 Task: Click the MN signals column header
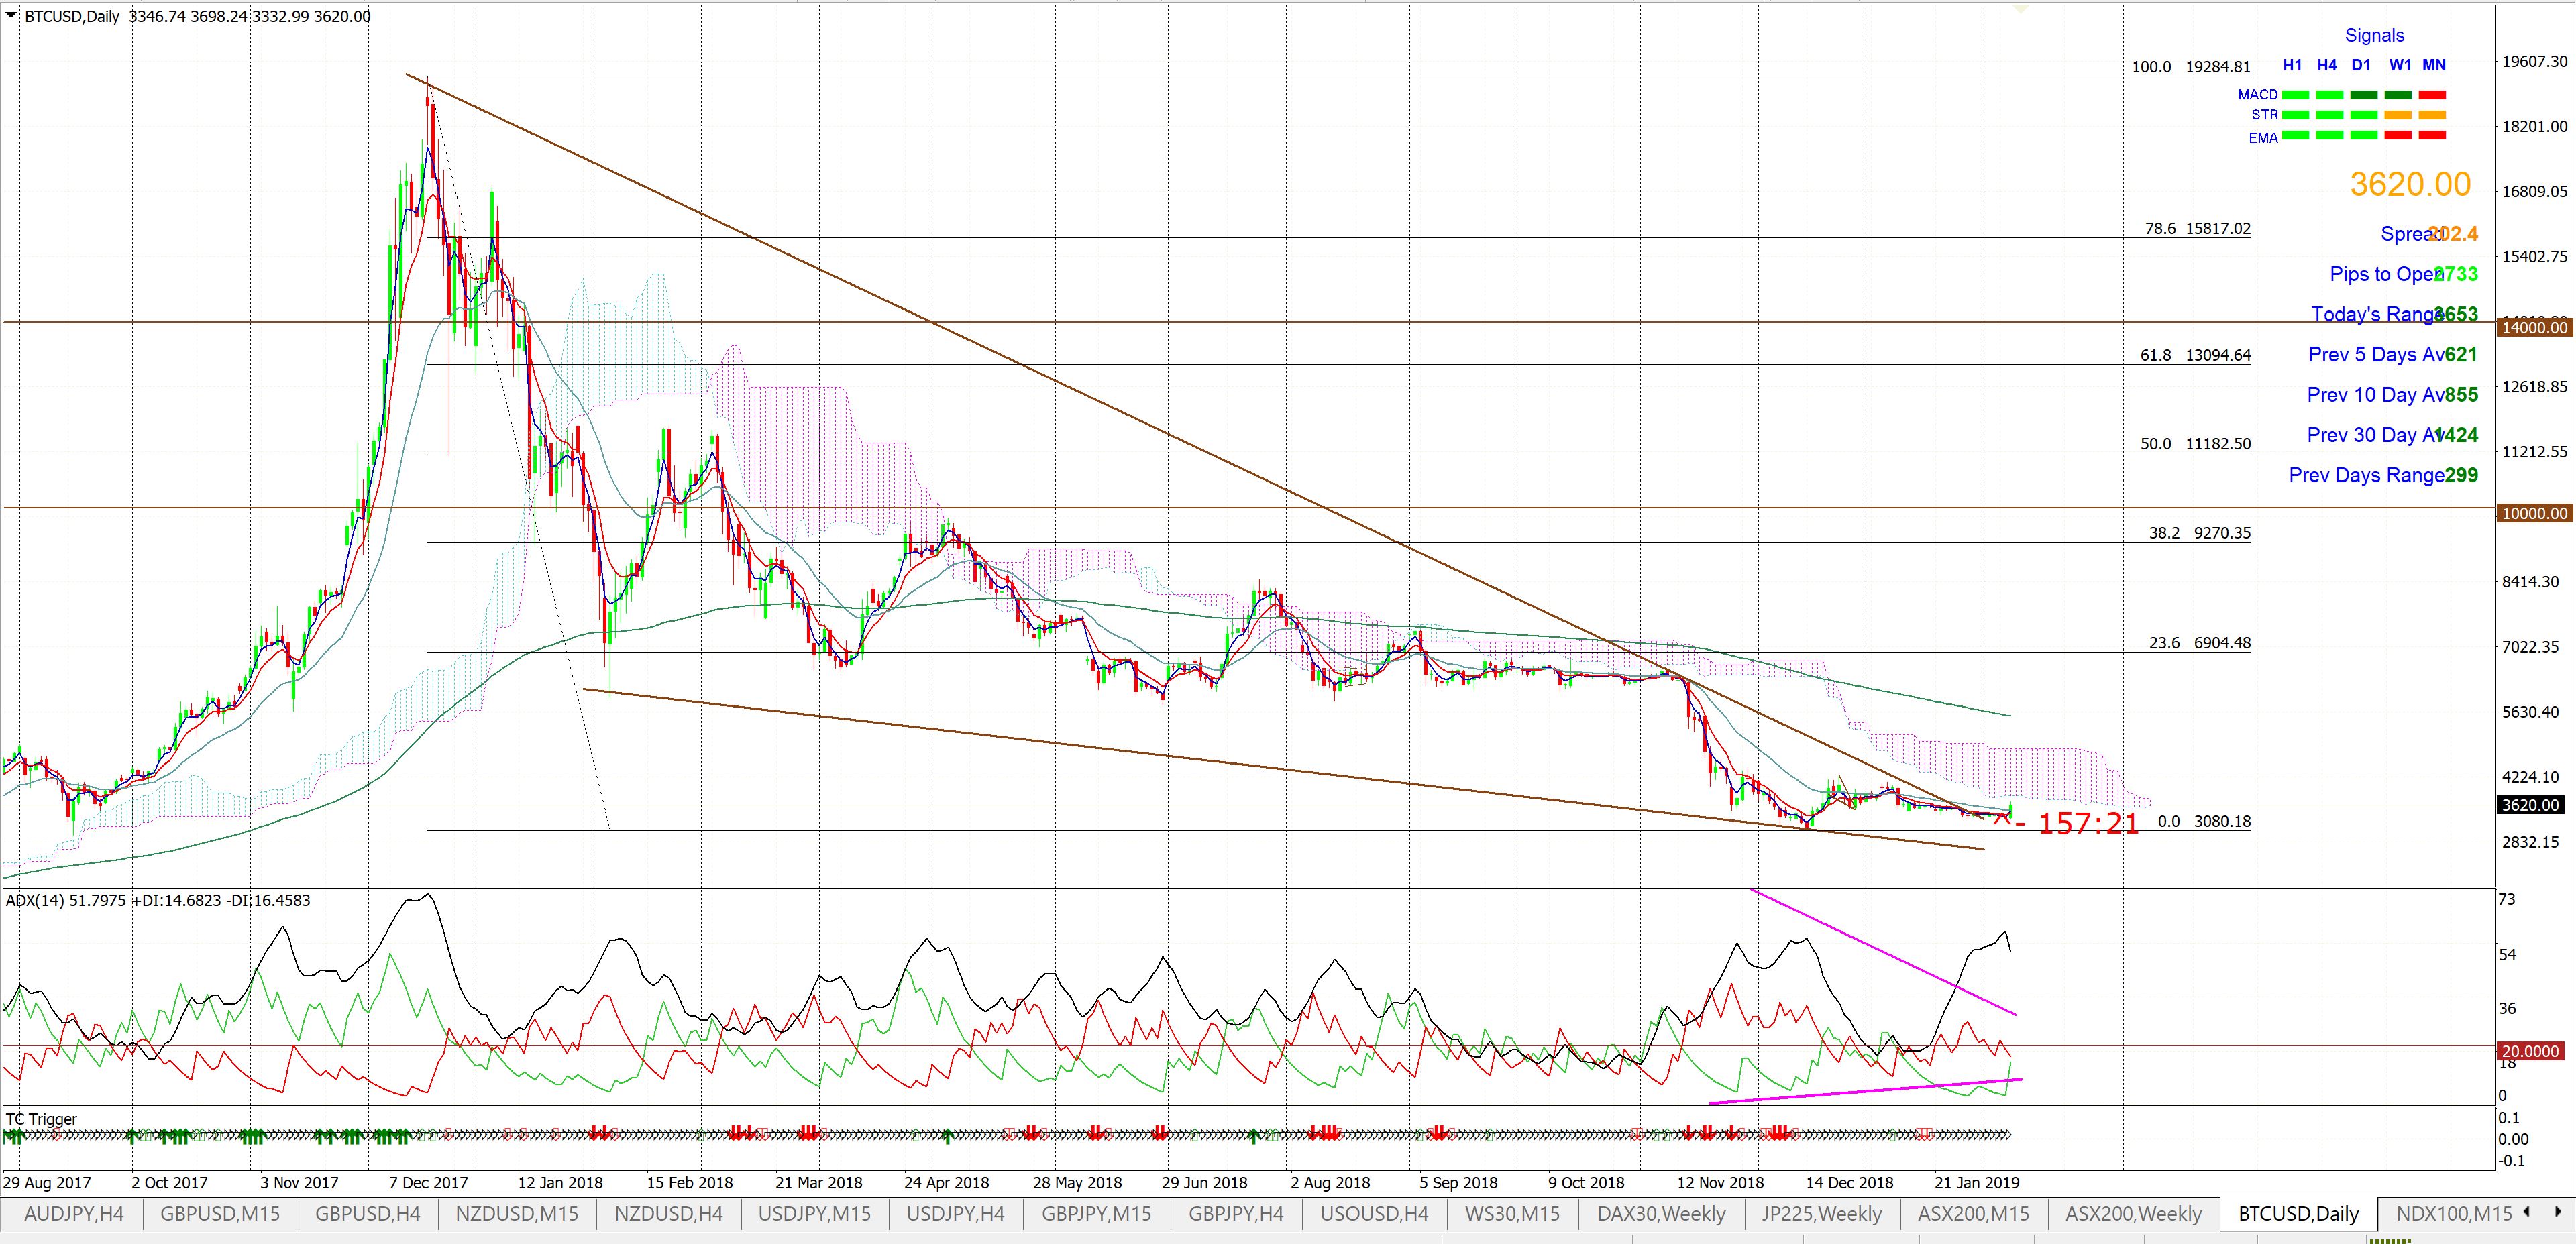click(x=2434, y=65)
